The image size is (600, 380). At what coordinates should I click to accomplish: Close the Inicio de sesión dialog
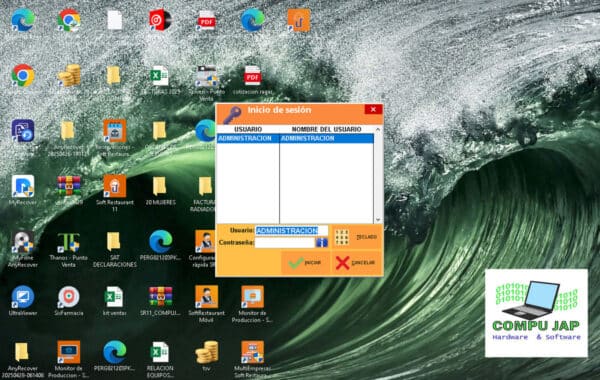tap(373, 109)
